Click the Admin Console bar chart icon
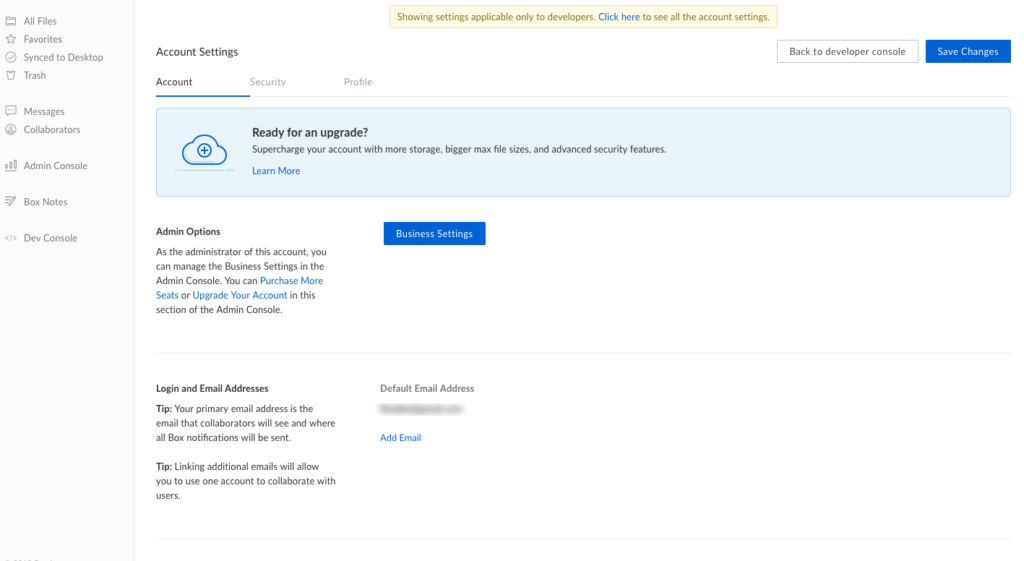 click(10, 165)
